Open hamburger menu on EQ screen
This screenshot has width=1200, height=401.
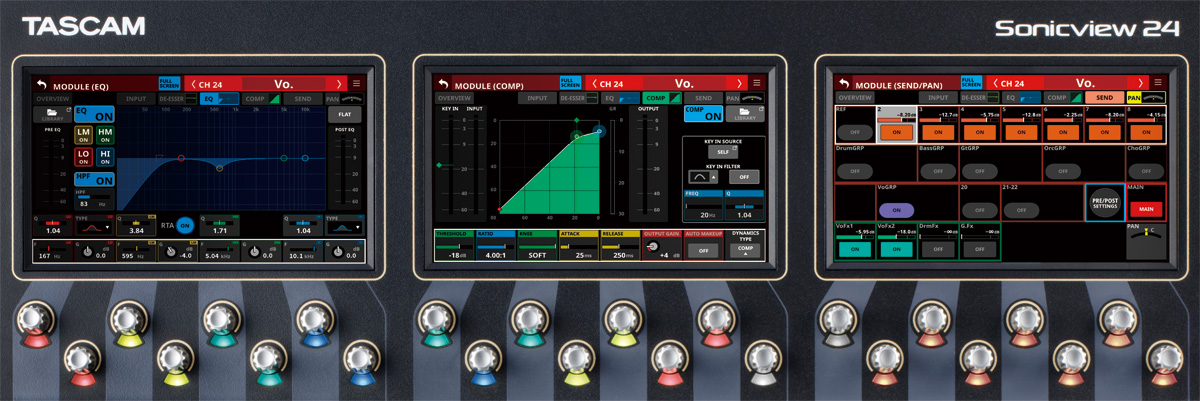click(358, 84)
